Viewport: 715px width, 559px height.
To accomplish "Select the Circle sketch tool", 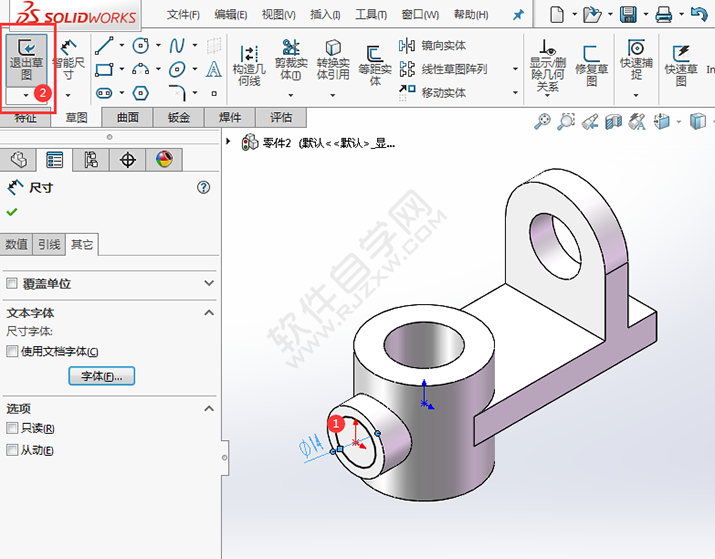I will (140, 45).
